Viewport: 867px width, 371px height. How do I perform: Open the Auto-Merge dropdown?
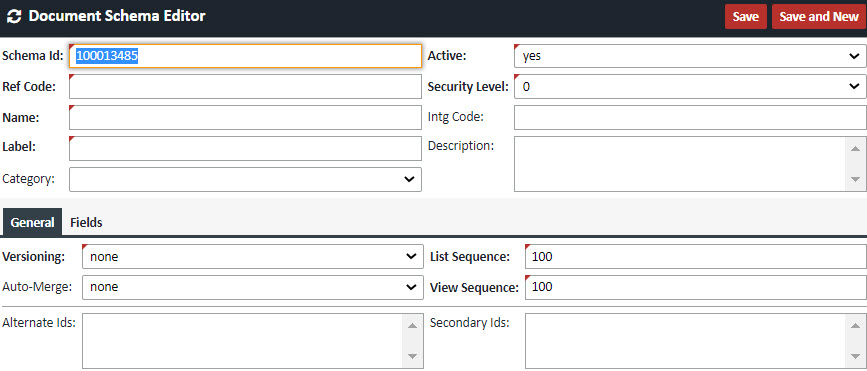point(253,288)
